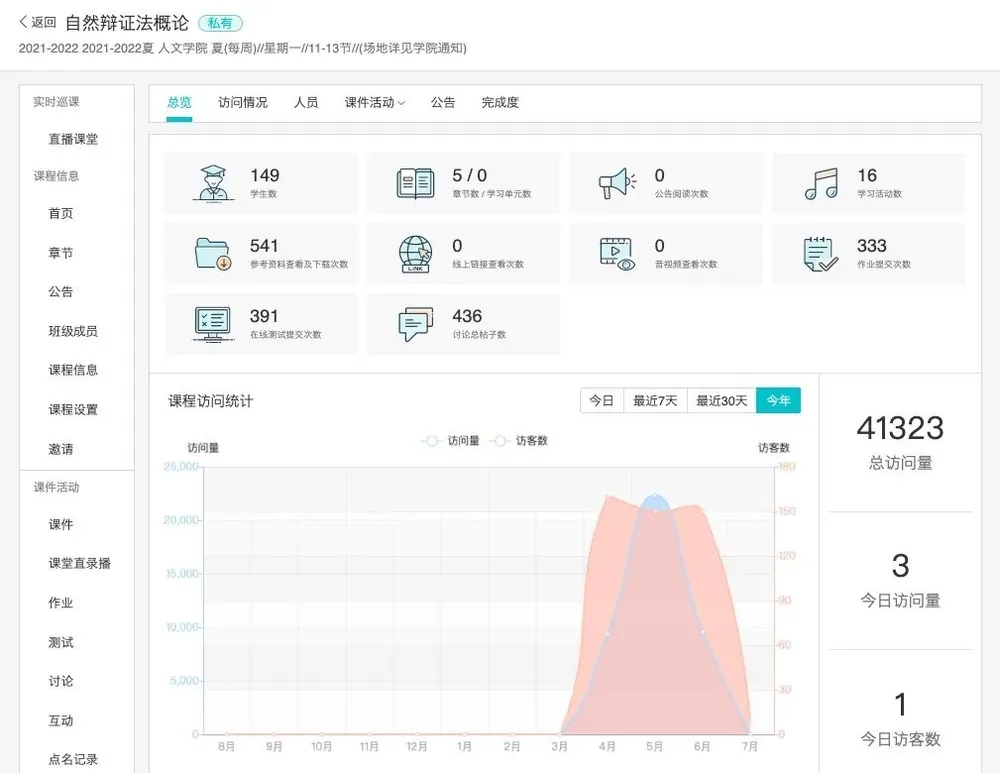This screenshot has width=1000, height=773.
Task: Click the music note learning activities icon
Action: 821,184
